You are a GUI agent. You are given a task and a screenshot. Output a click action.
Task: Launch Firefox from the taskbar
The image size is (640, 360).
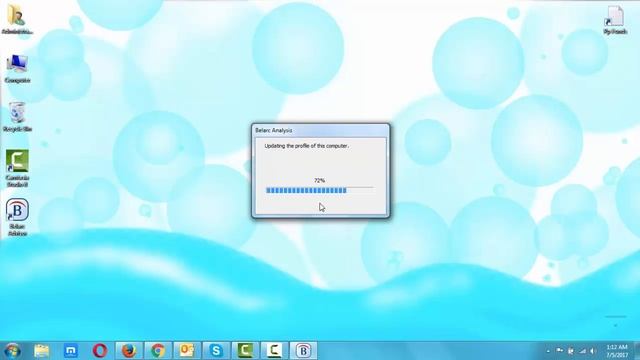[129, 351]
